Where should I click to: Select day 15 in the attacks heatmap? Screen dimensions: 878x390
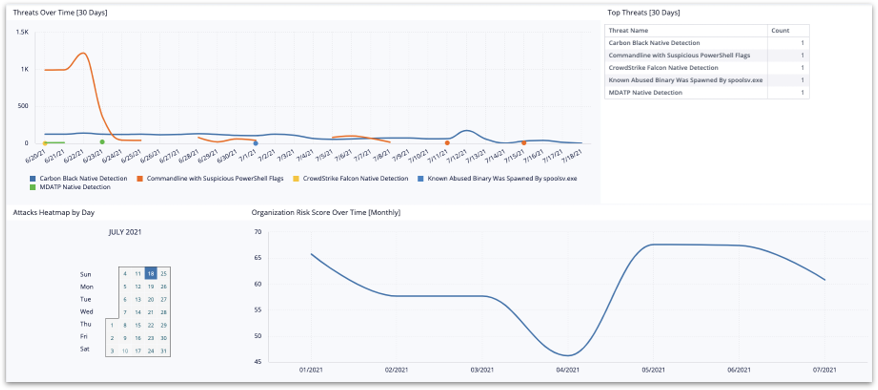(x=138, y=325)
